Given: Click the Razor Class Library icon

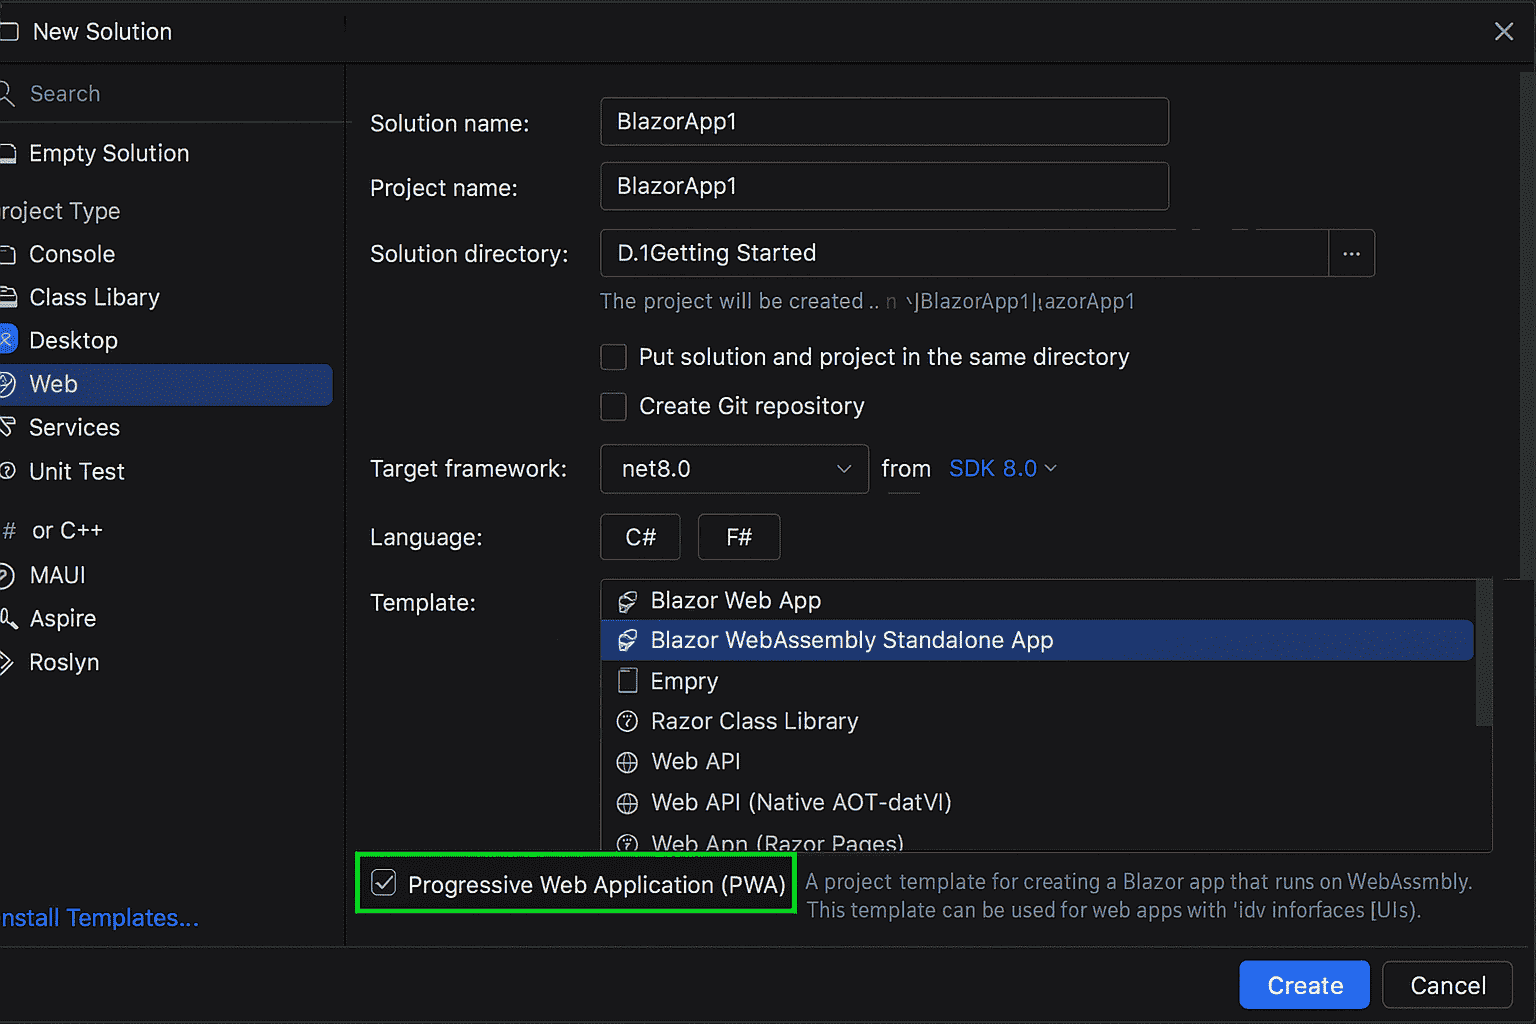Looking at the screenshot, I should (627, 721).
